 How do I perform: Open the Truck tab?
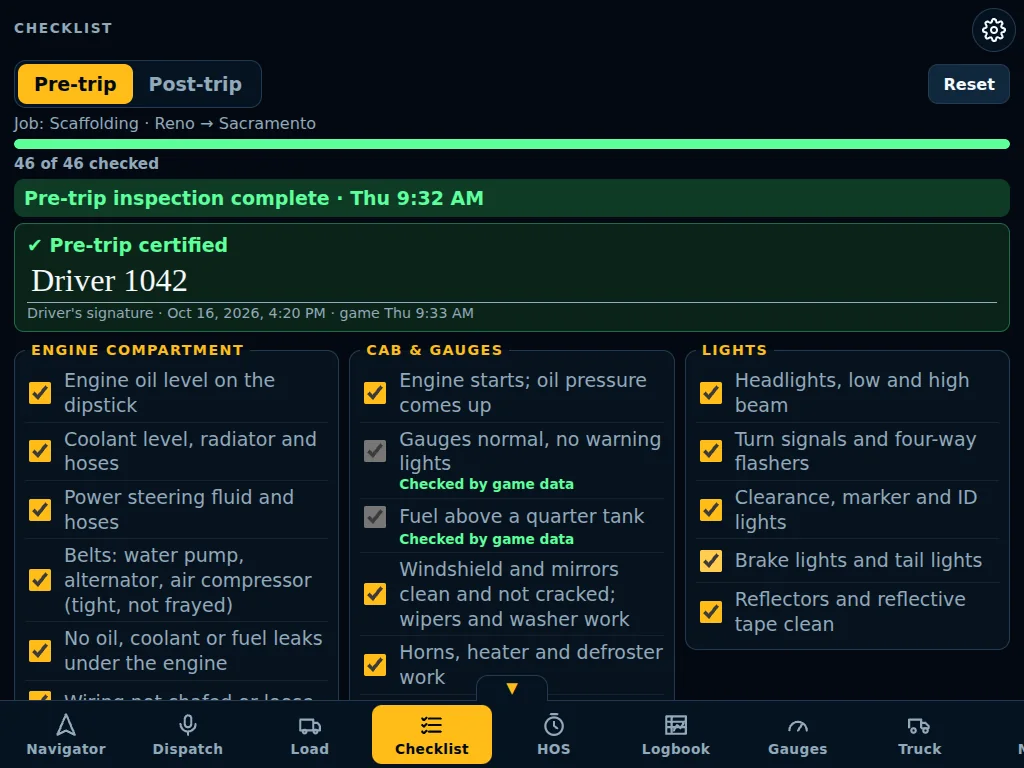click(920, 734)
